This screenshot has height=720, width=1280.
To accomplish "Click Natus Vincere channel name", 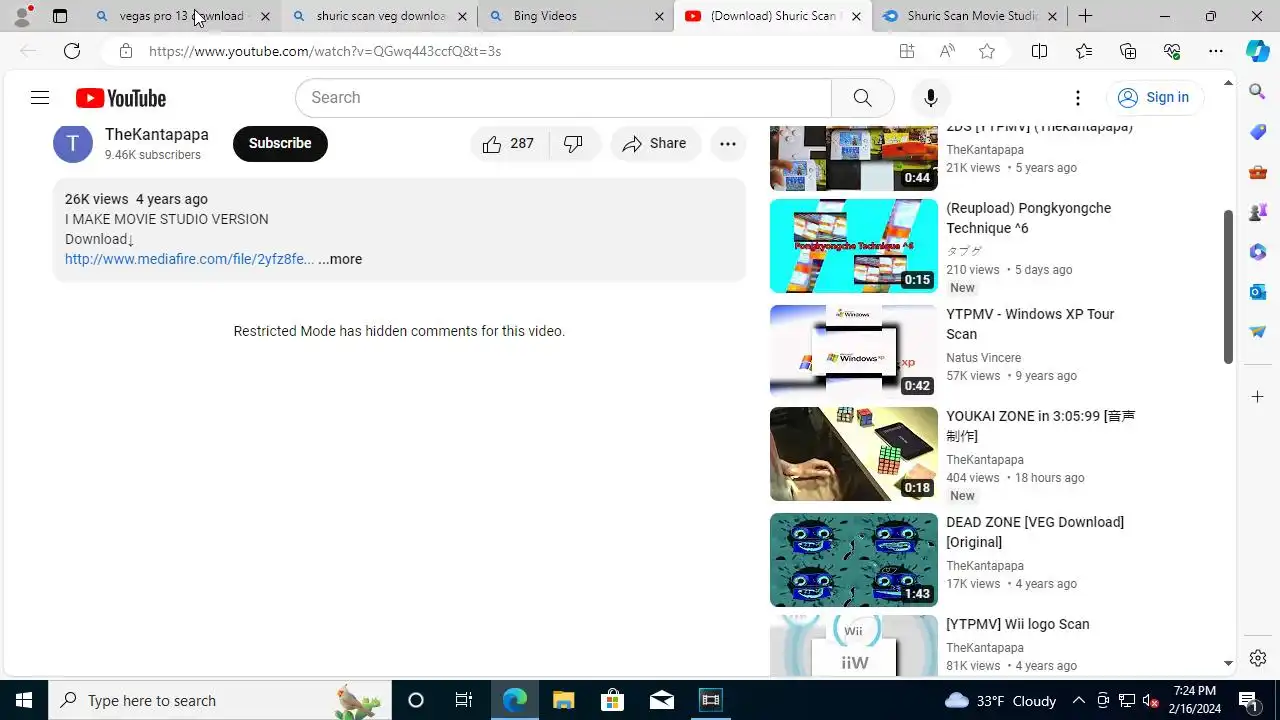I will pyautogui.click(x=984, y=358).
